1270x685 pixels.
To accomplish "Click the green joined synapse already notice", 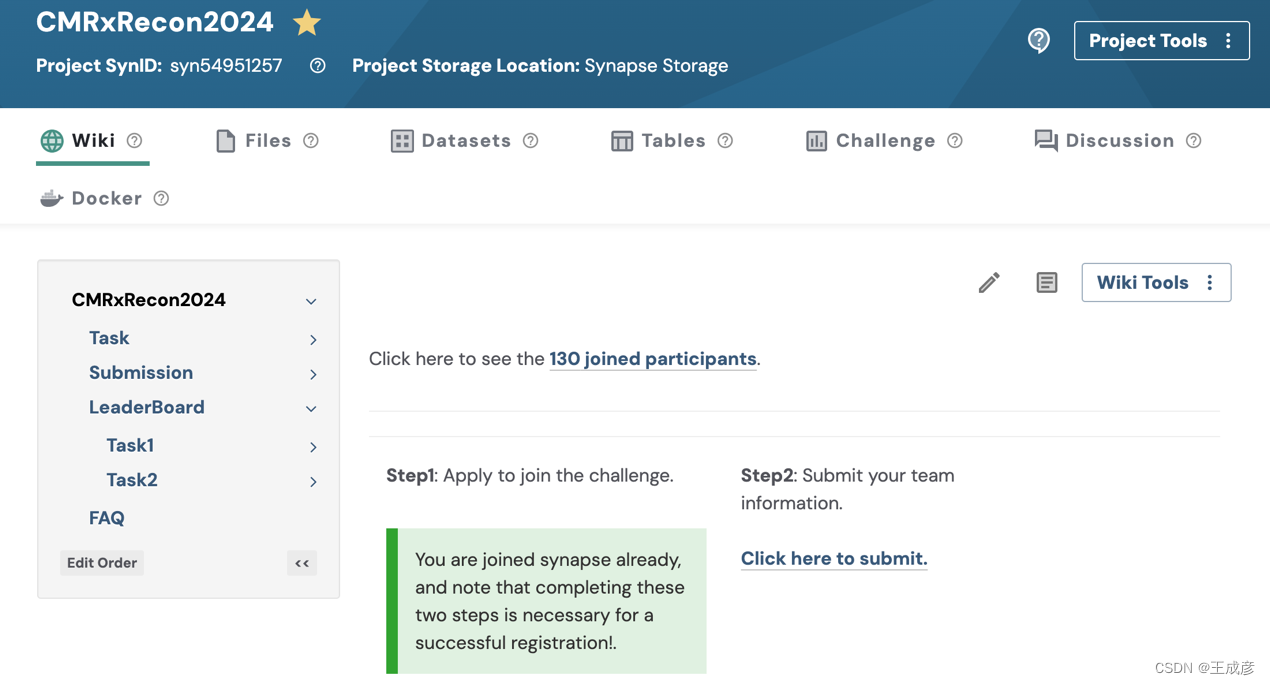I will (546, 601).
